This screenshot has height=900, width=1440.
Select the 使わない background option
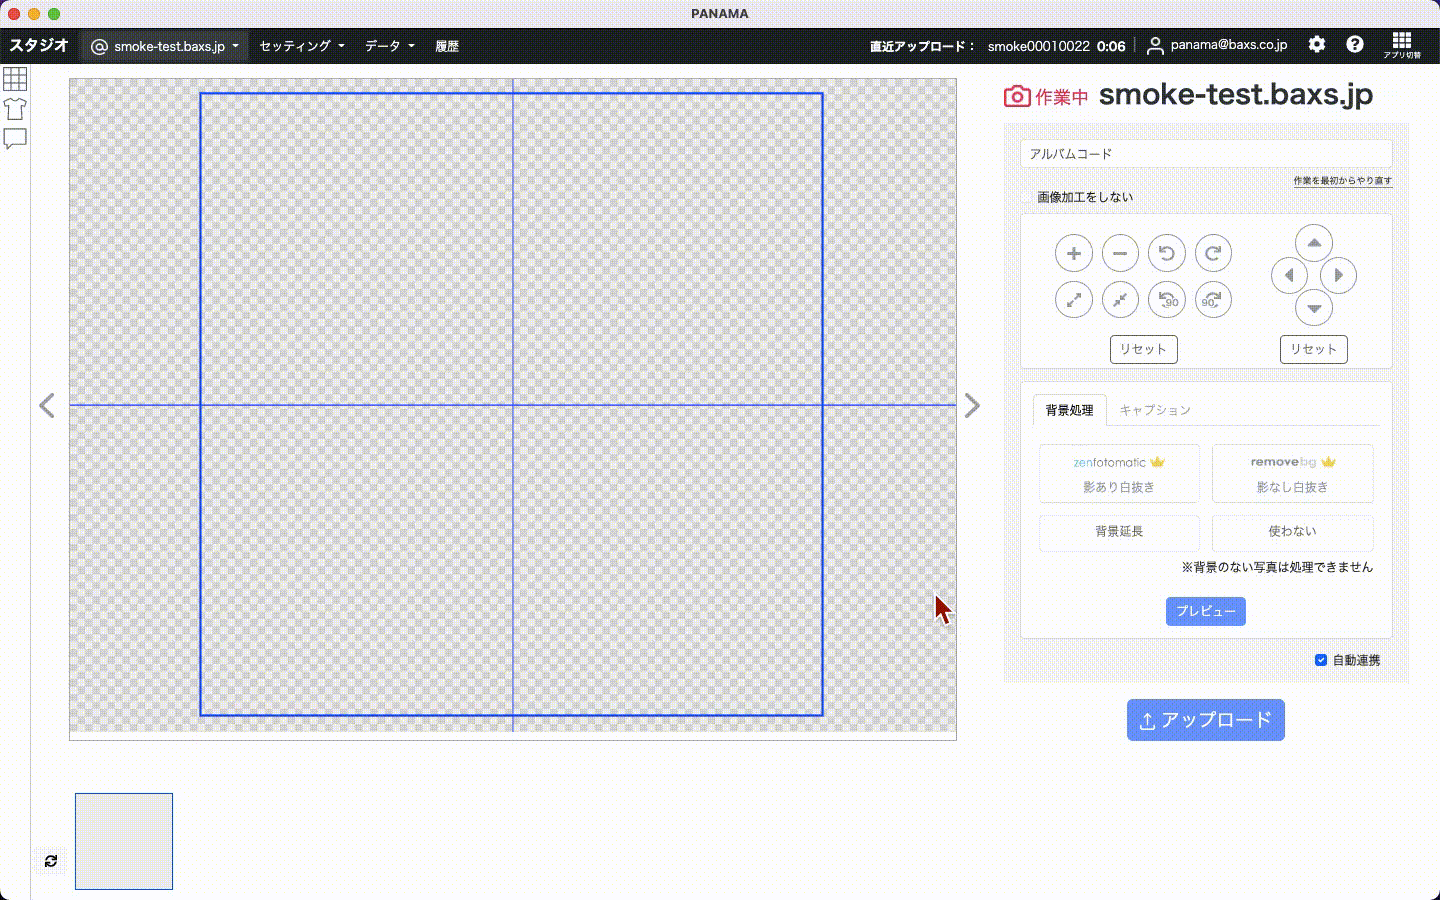(1292, 532)
